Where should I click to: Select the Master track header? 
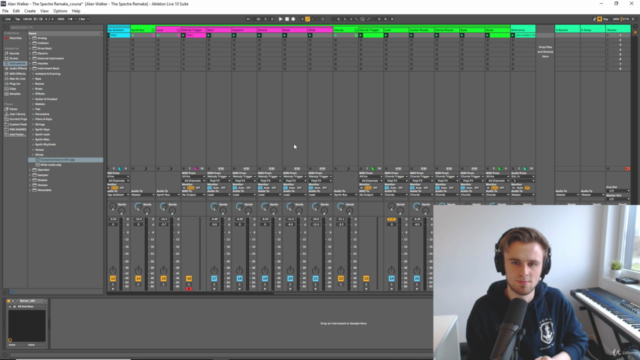[618, 30]
